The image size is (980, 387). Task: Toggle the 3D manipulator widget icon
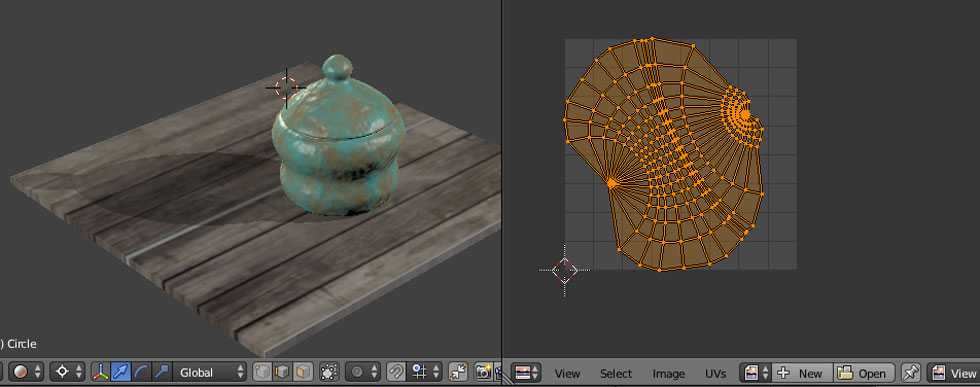(101, 373)
